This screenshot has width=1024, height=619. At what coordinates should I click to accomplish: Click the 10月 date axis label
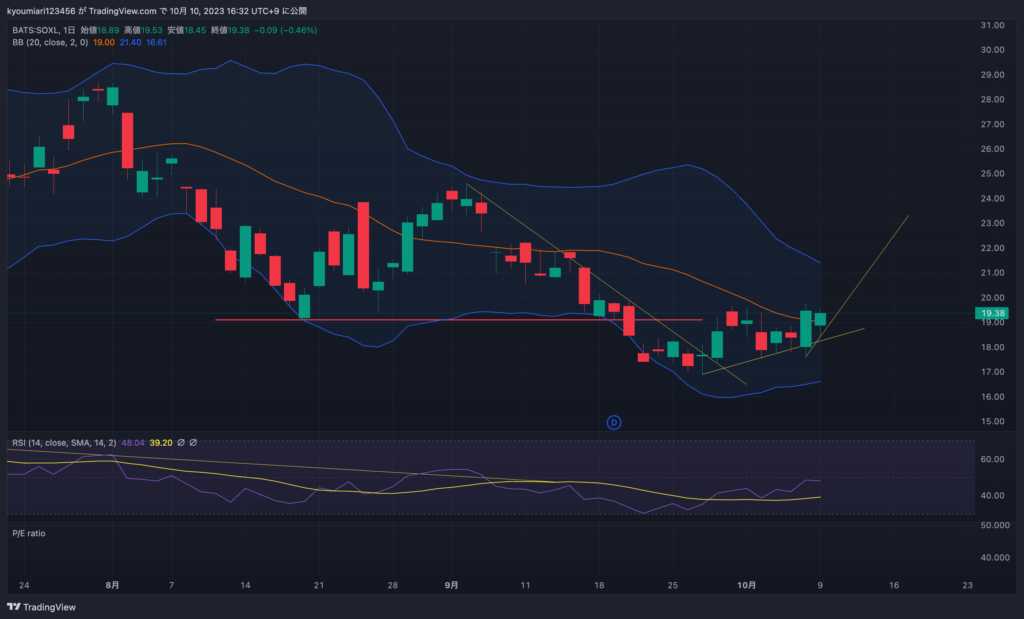[x=746, y=585]
